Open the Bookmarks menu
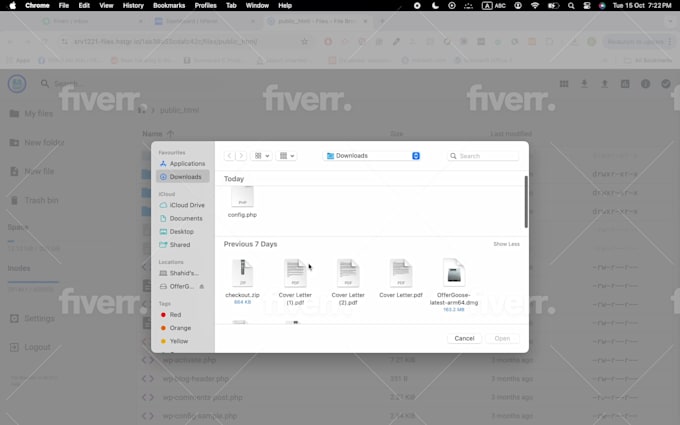Screen dimensions: 680x425 [x=169, y=6]
